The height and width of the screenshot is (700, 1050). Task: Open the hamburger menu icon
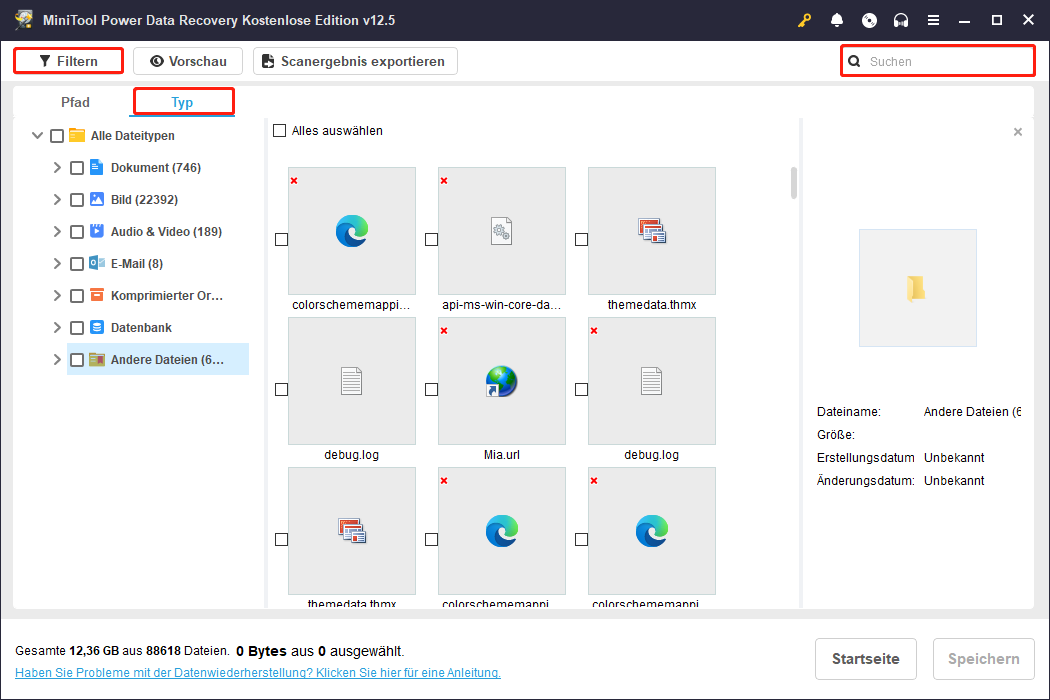933,20
